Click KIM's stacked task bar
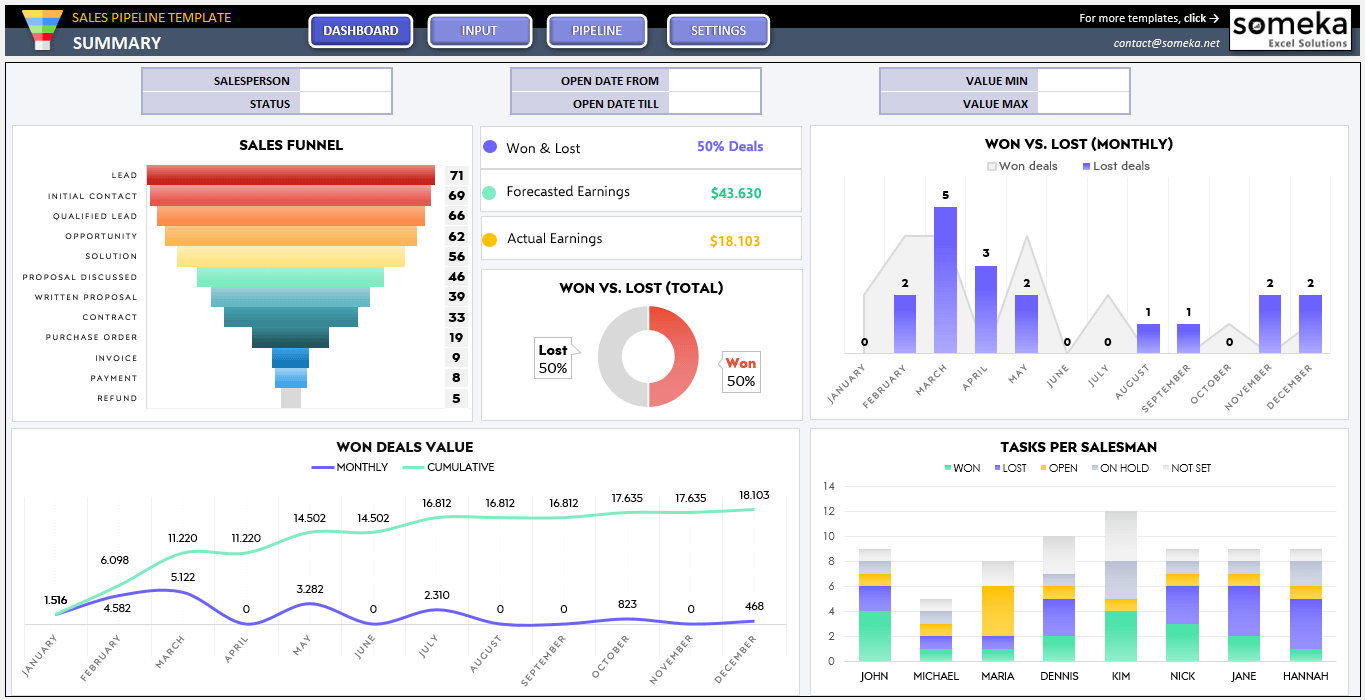1365x700 pixels. 1121,586
